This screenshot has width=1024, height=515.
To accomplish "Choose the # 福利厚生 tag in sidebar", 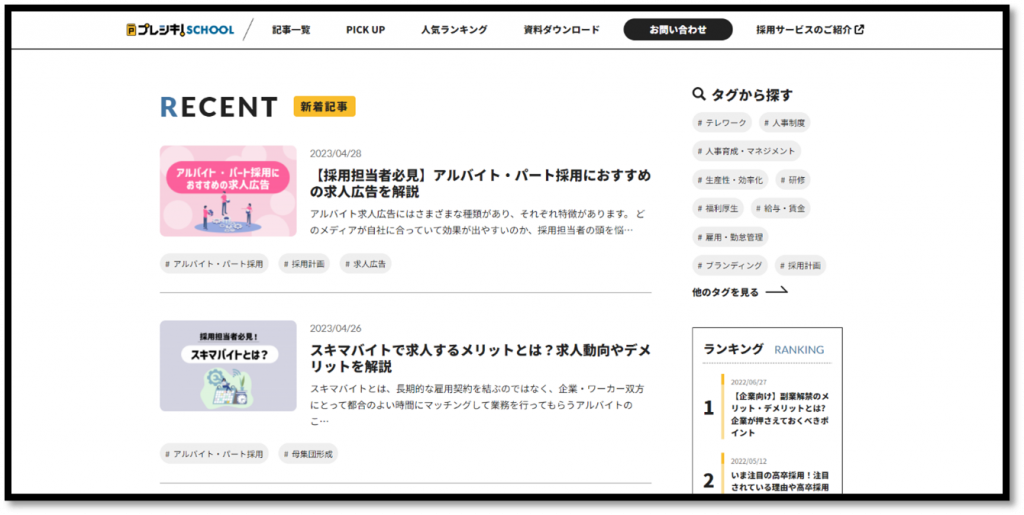I will (717, 208).
